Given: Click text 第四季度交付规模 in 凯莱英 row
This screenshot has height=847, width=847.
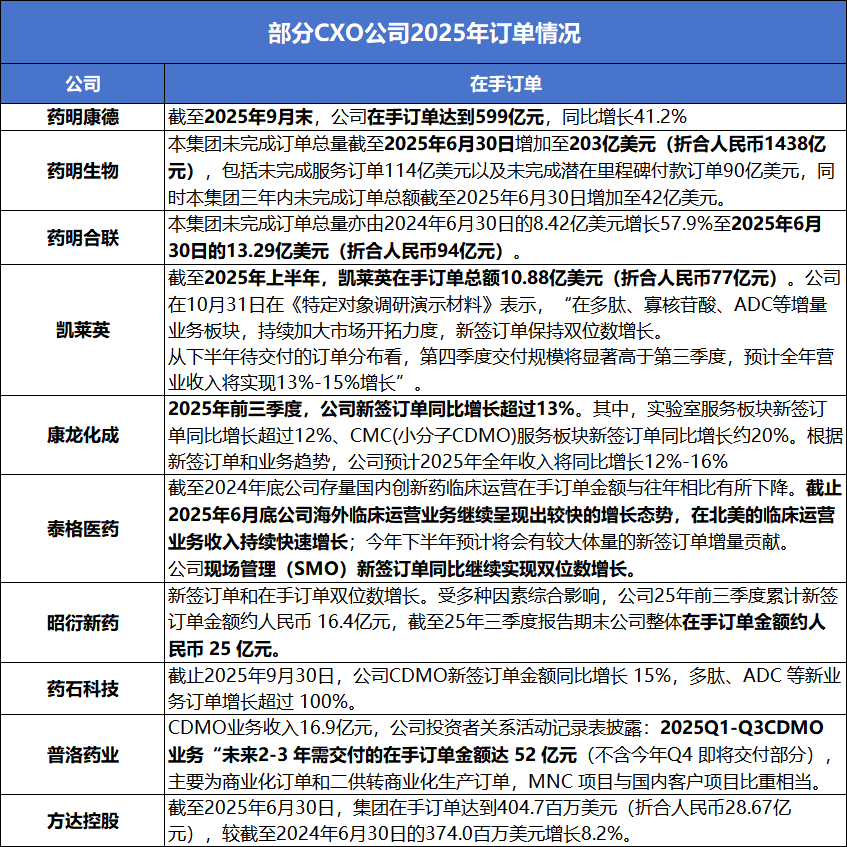Looking at the screenshot, I should (491, 357).
